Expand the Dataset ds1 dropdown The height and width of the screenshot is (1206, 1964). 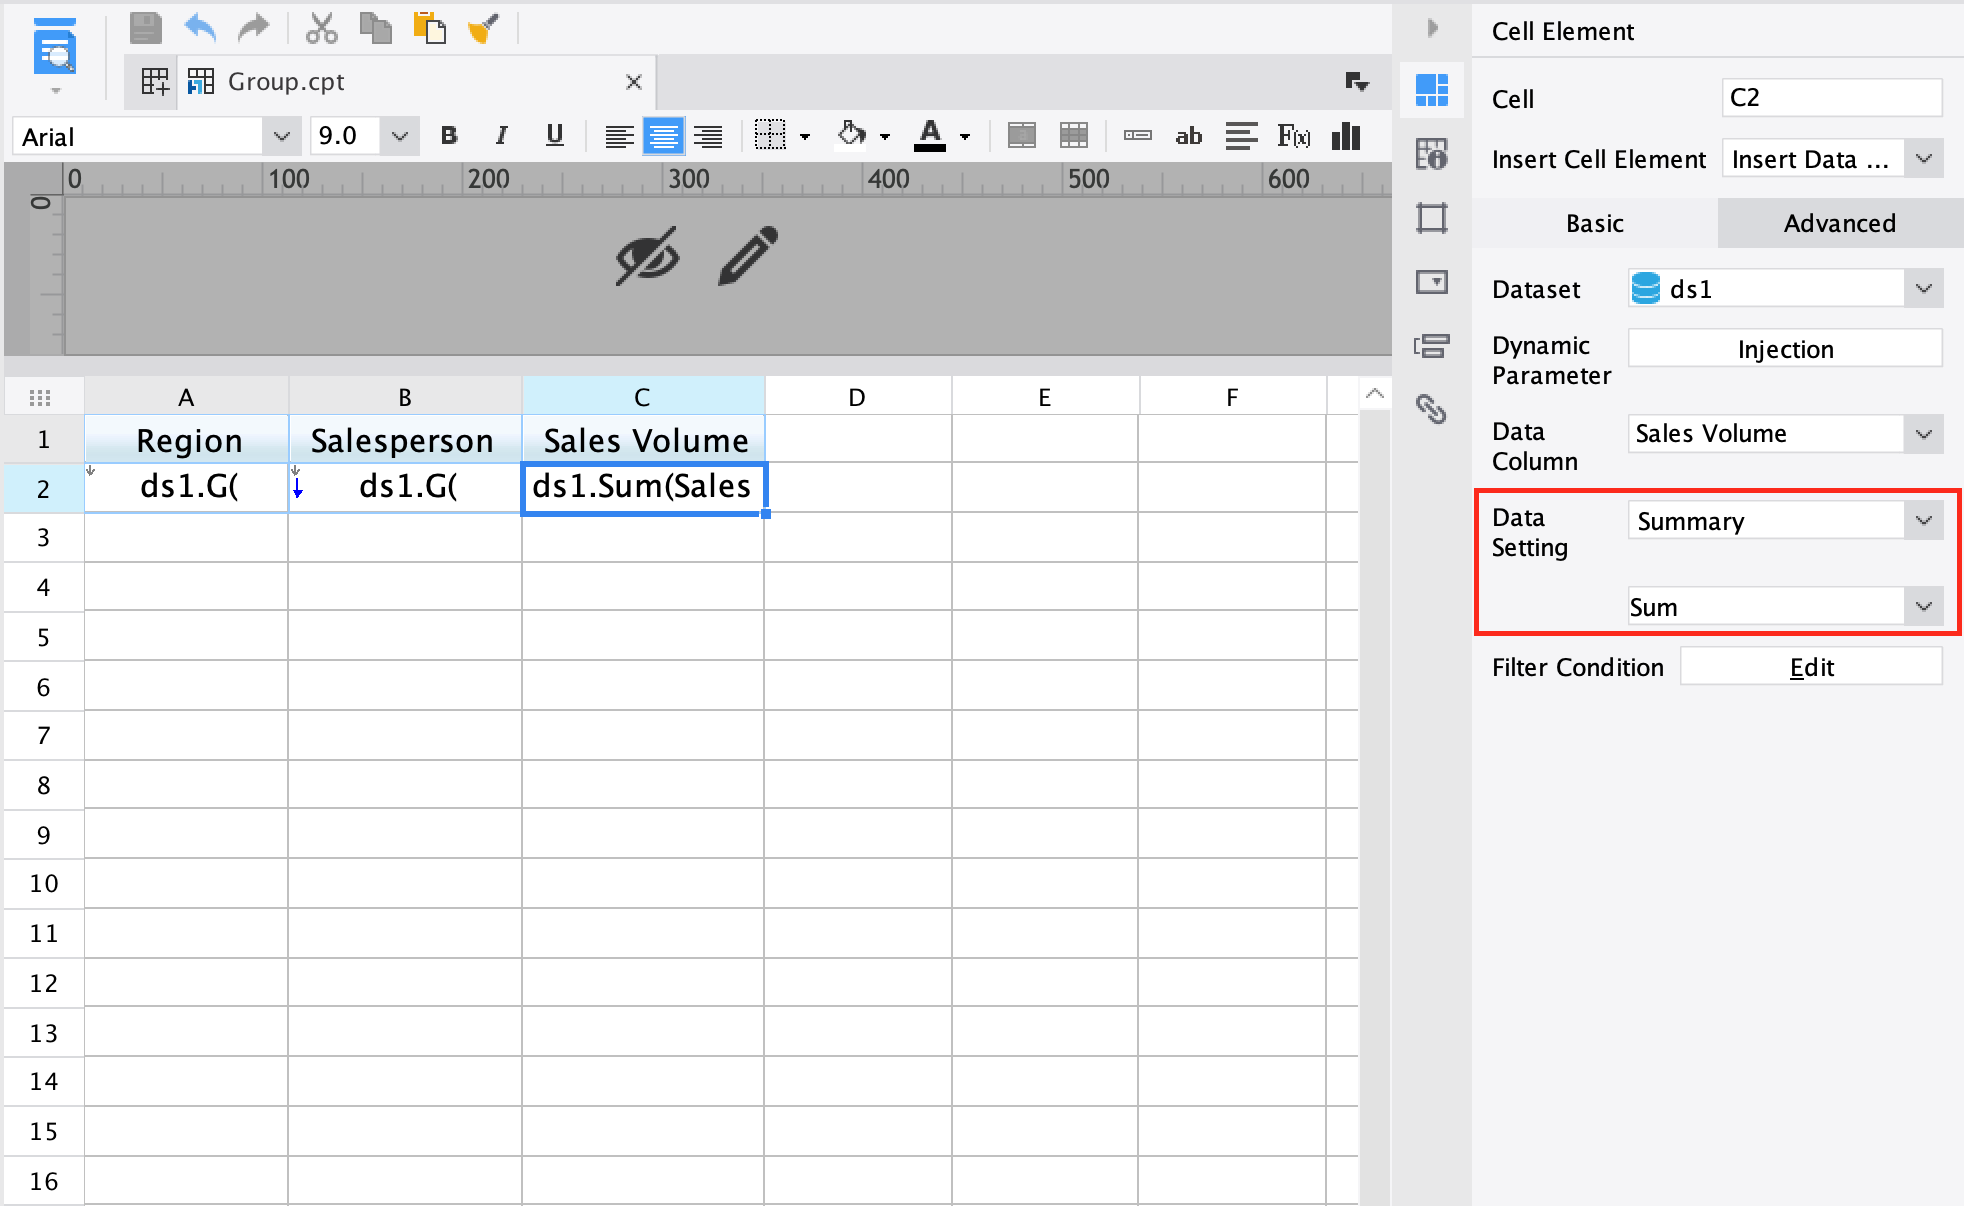click(x=1923, y=289)
